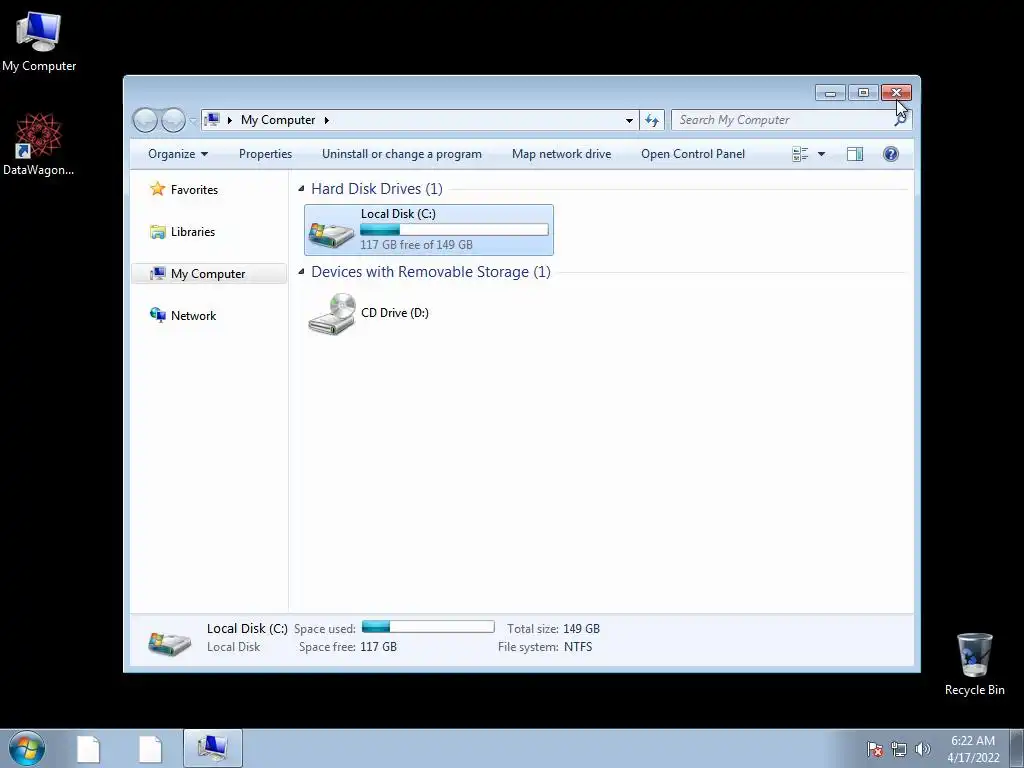Image resolution: width=1024 pixels, height=768 pixels.
Task: Minimize the My Computer window
Action: coord(830,93)
